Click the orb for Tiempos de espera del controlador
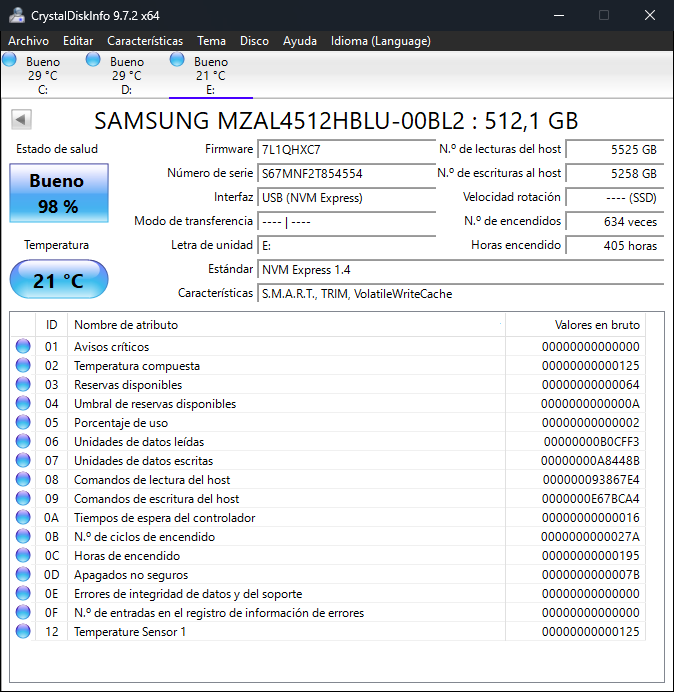The image size is (674, 692). tap(23, 517)
